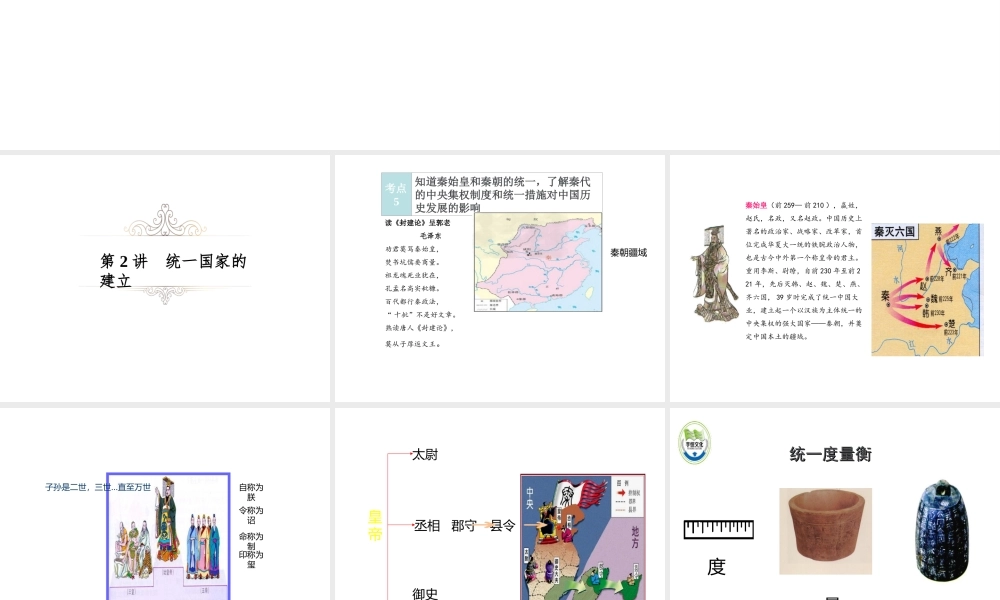Screen dimensions: 1000x600
Task: Click the 子孙是二世，三世...直至万世 text
Action: [98, 487]
